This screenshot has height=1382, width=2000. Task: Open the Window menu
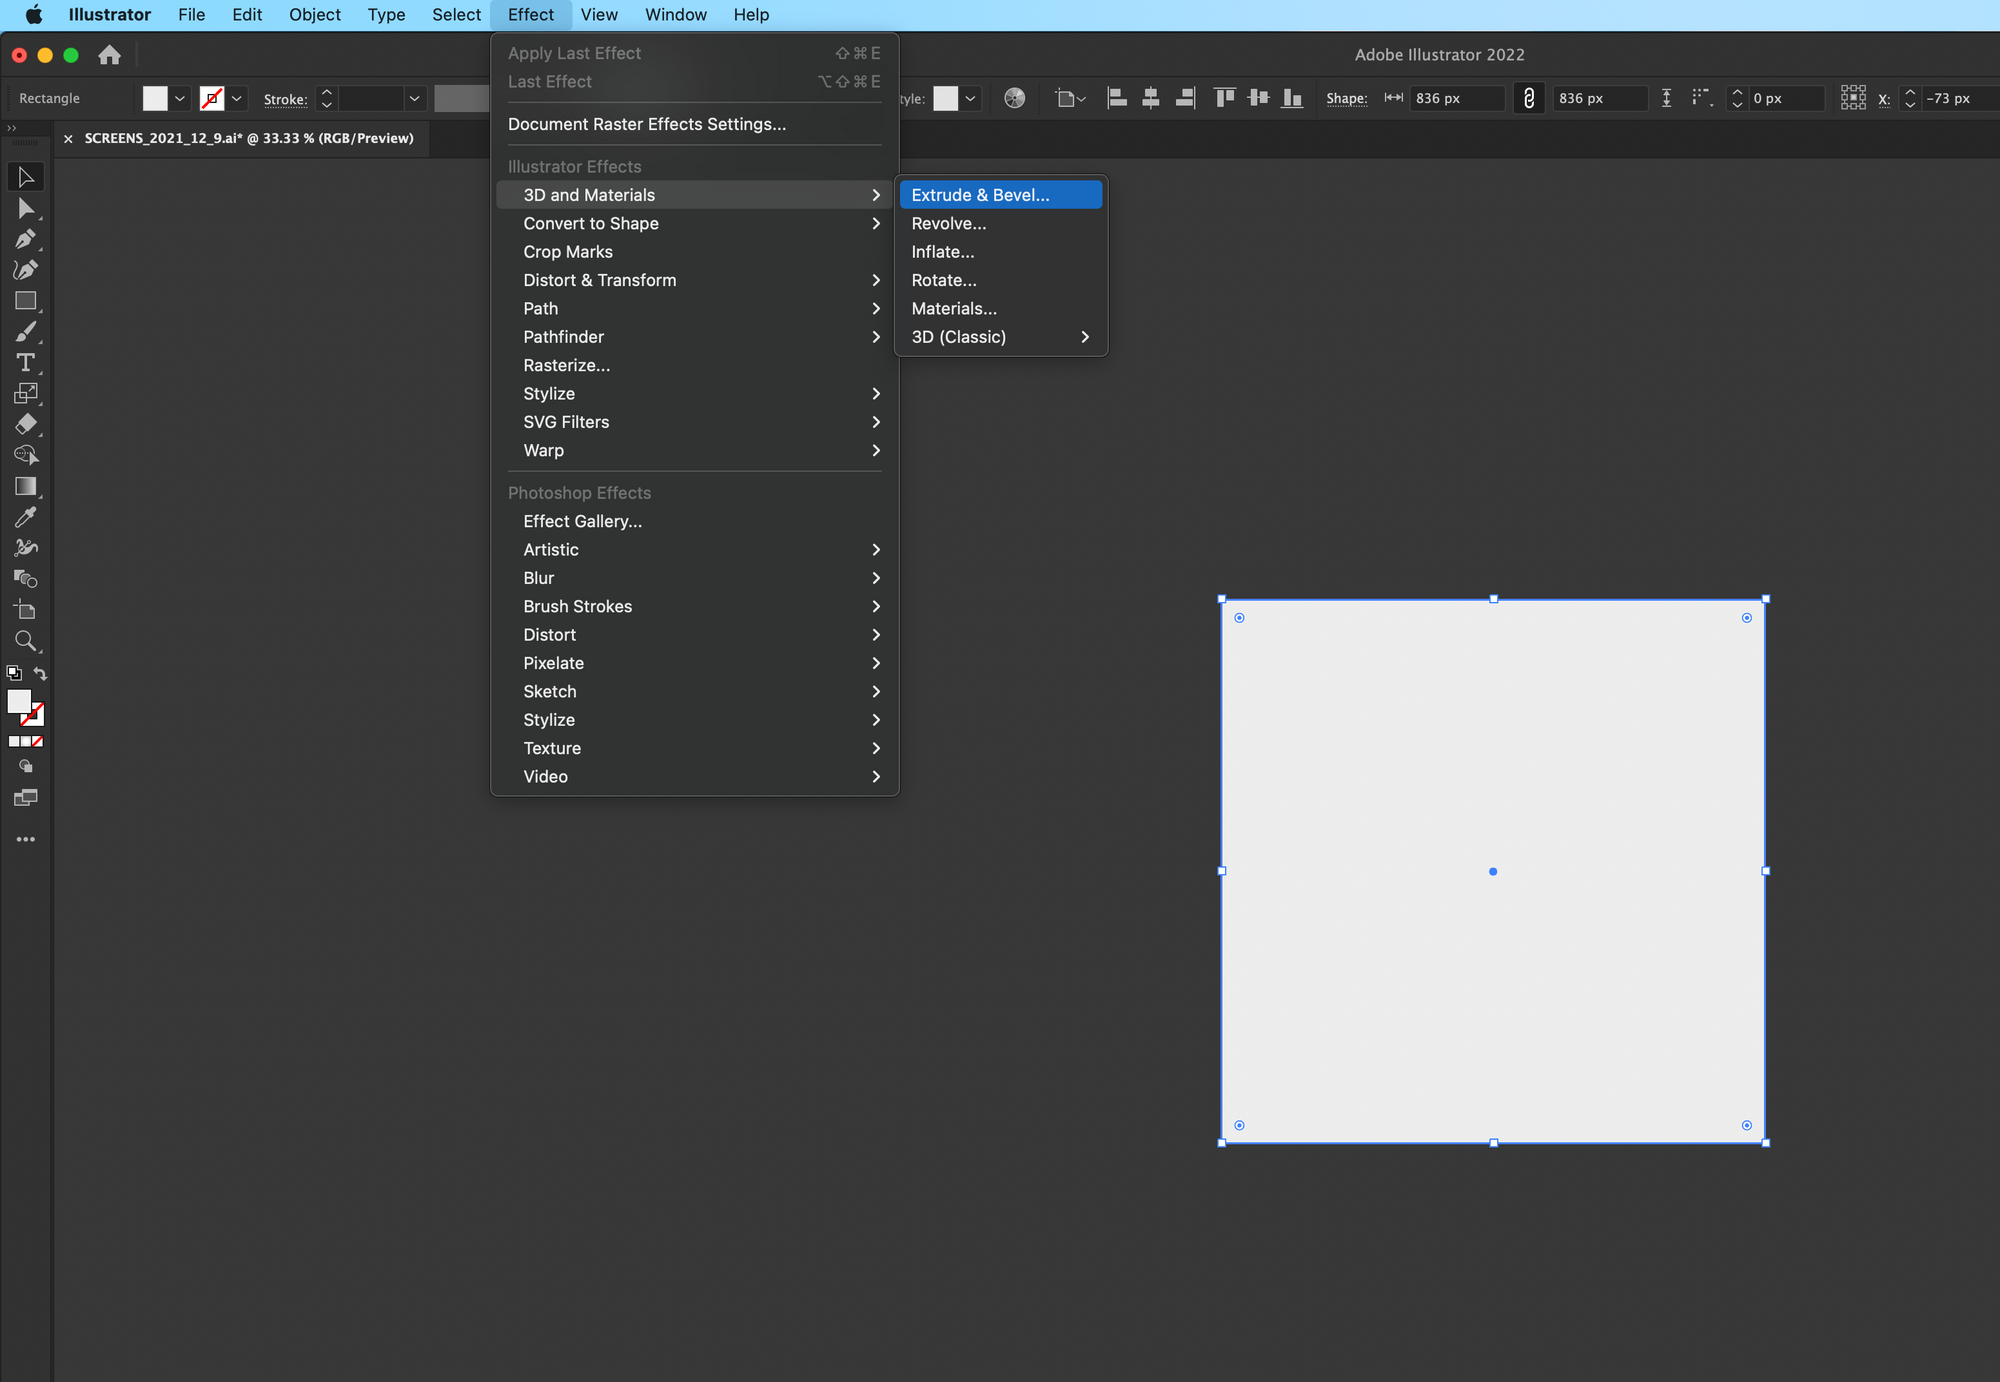point(675,15)
